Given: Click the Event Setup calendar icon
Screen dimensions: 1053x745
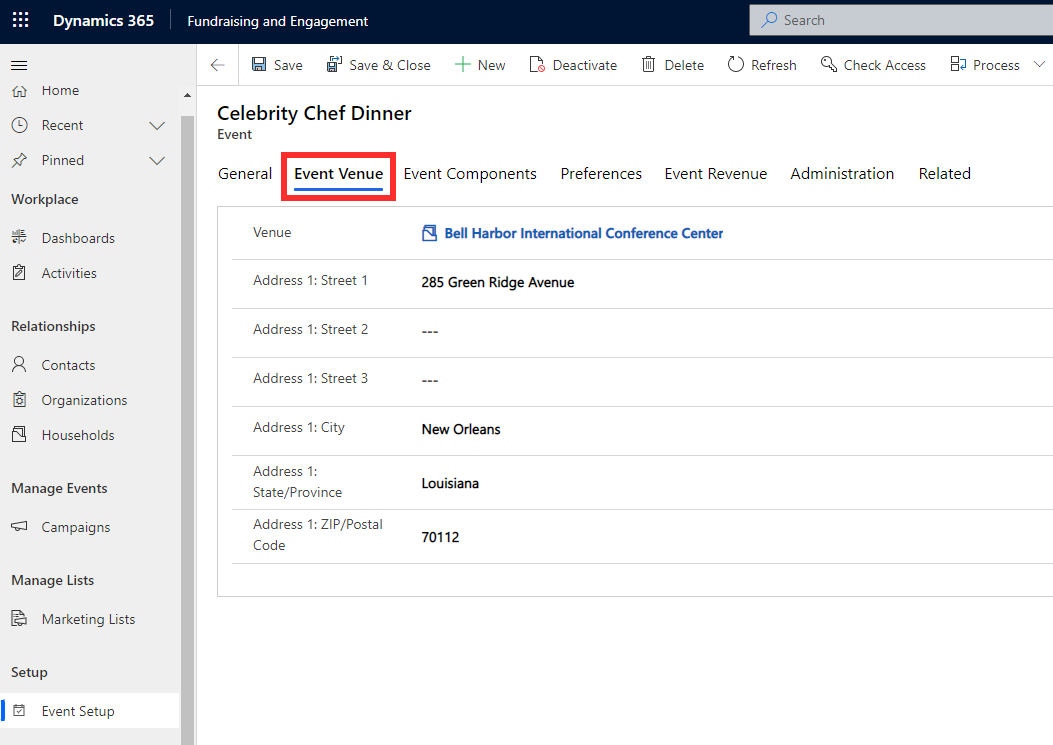Looking at the screenshot, I should (x=19, y=711).
